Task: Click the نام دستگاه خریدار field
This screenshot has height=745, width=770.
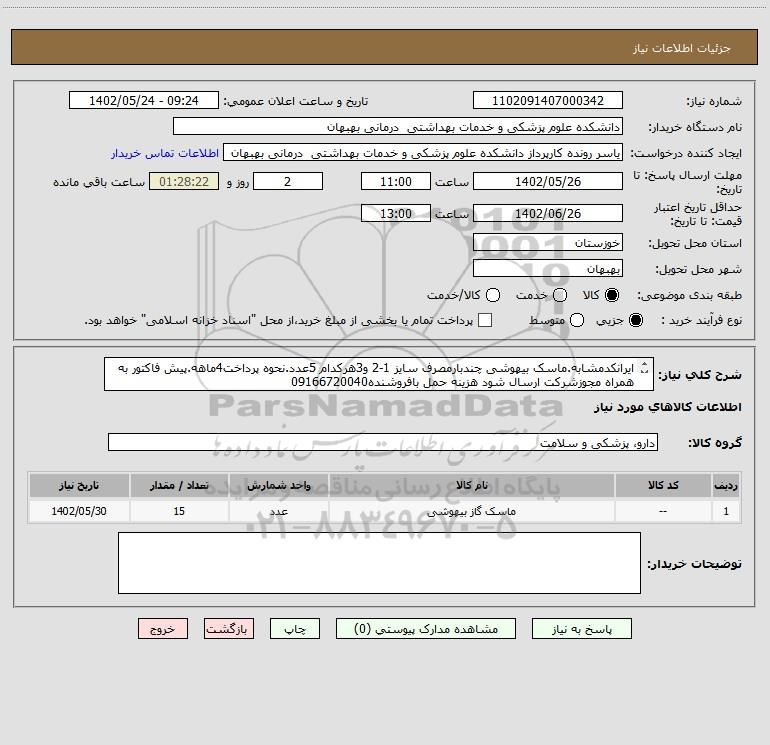Action: click(x=398, y=127)
